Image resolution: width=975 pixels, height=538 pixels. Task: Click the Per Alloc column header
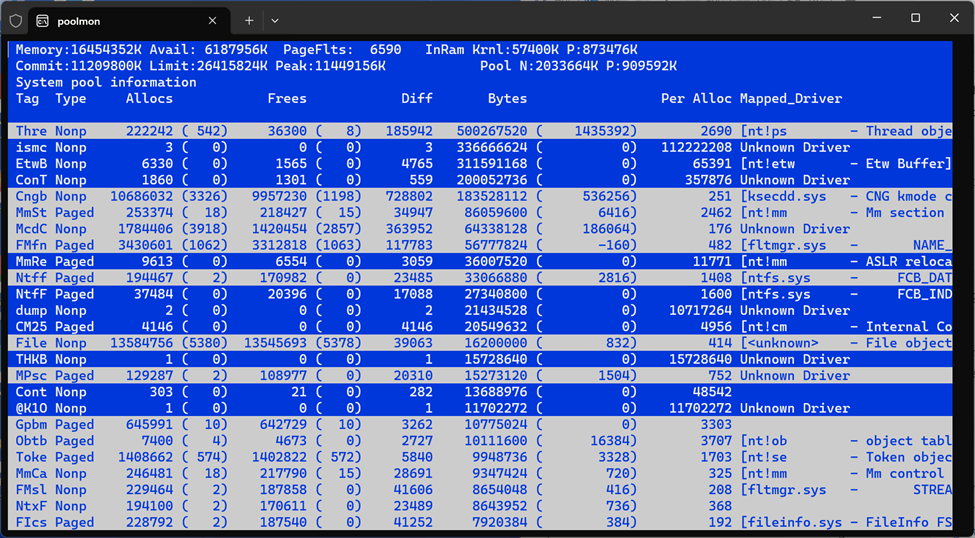point(696,98)
